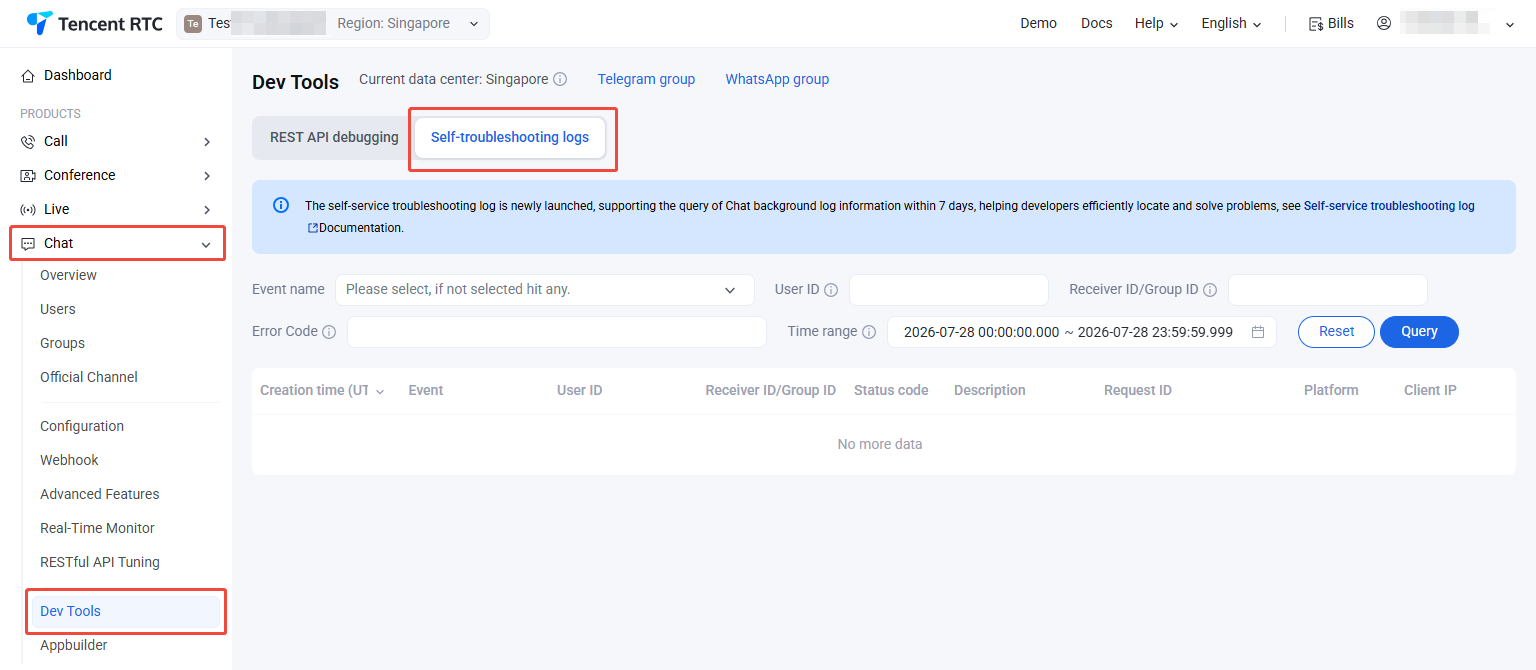Focus the Error Code input field
This screenshot has width=1536, height=670.
click(x=557, y=332)
